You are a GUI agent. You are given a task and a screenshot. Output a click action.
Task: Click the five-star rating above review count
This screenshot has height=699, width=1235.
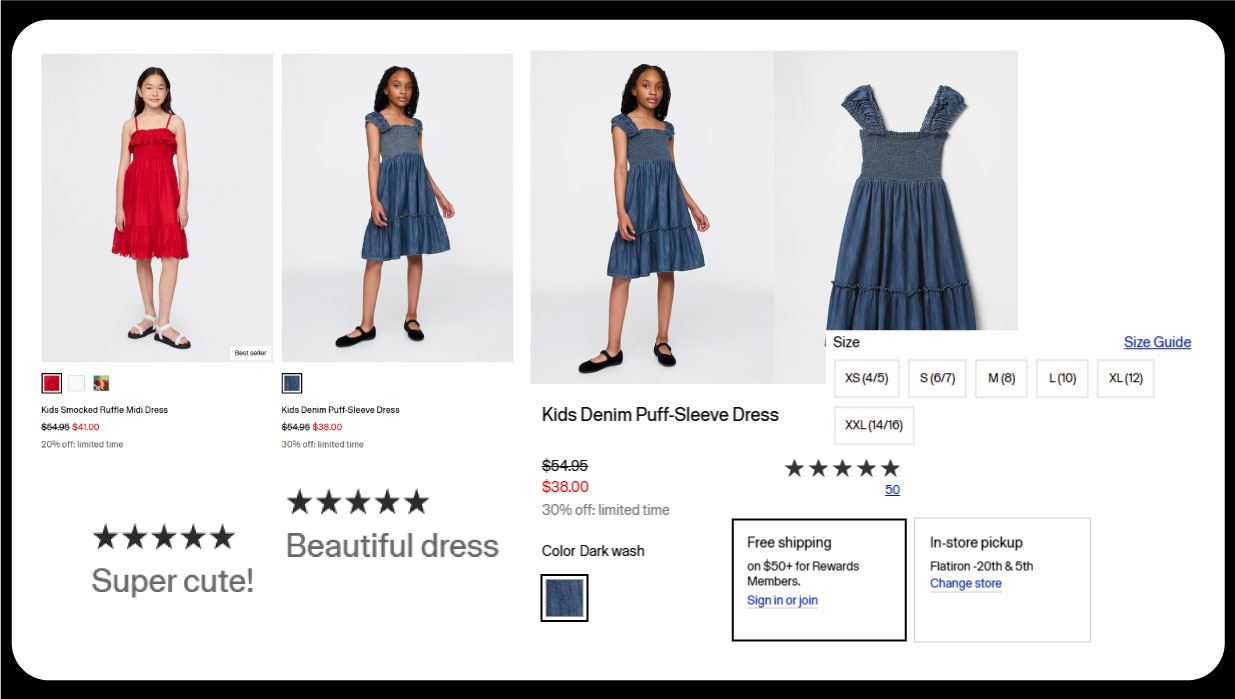point(842,468)
